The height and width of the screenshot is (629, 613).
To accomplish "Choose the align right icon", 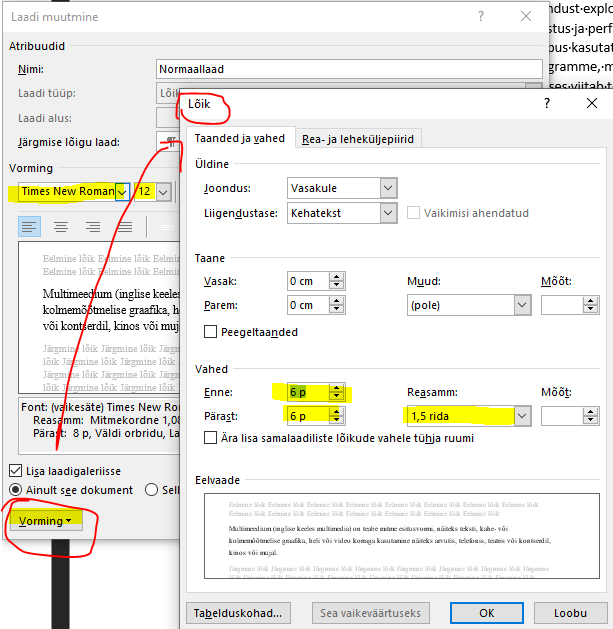I will (93, 228).
